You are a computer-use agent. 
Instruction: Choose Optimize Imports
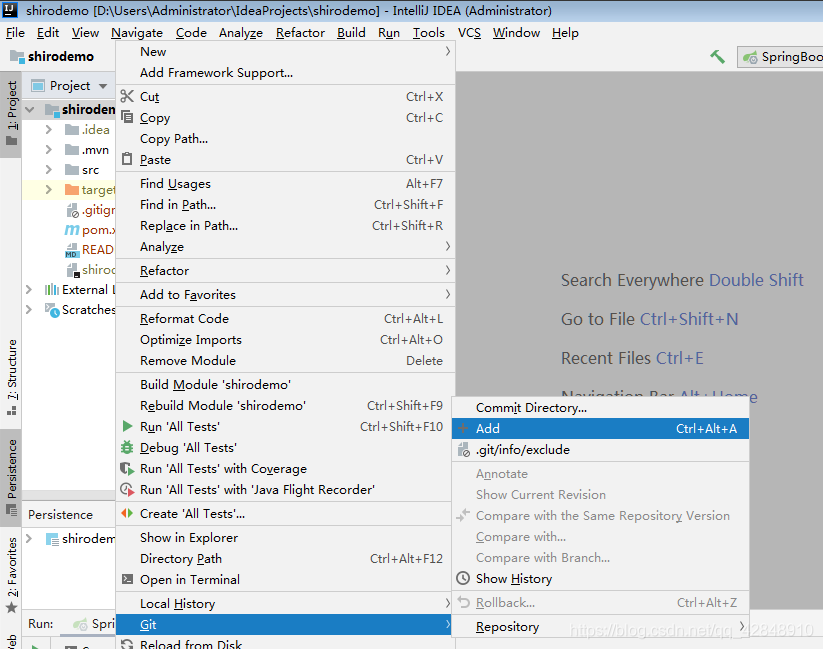tap(285, 339)
